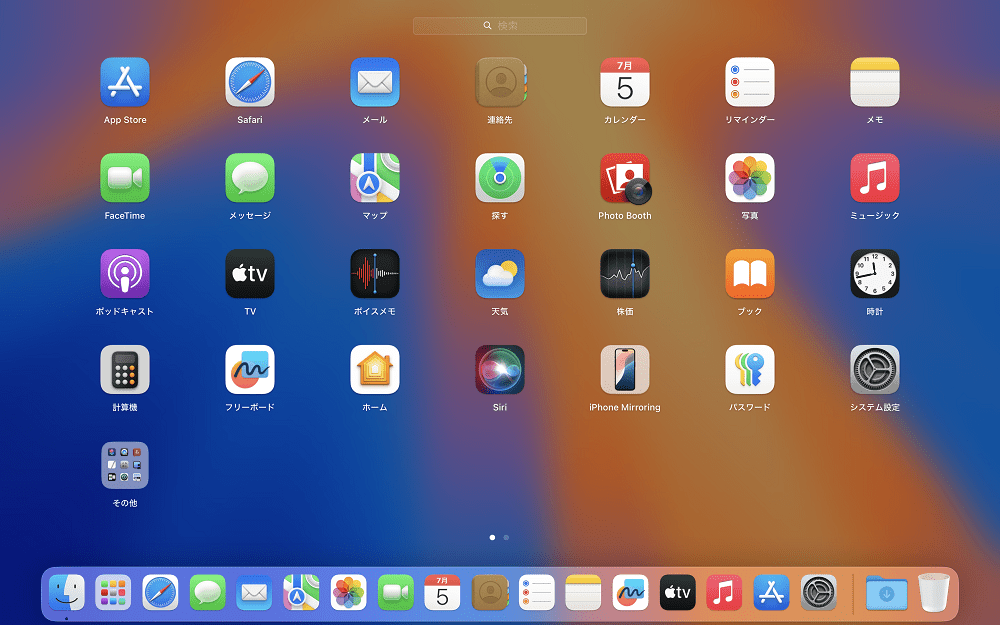Open App Store from the Dock
This screenshot has width=1000, height=625.
click(x=772, y=592)
